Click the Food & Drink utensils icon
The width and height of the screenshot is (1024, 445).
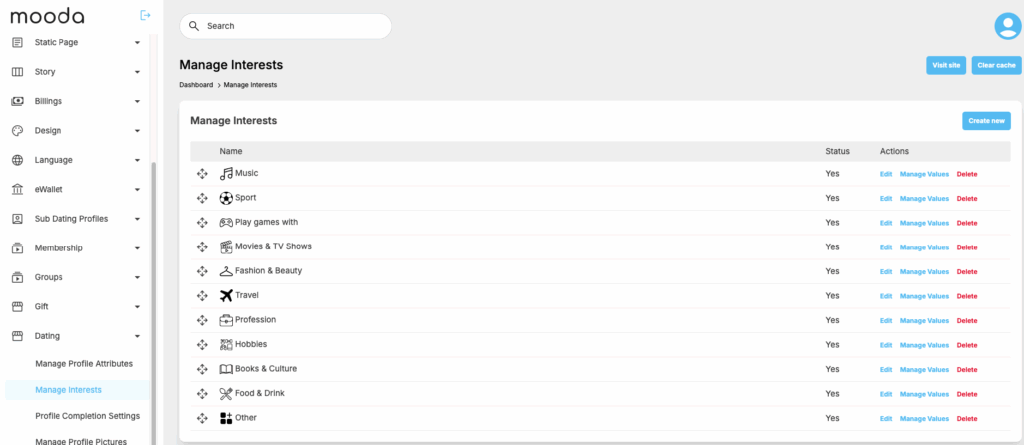(x=226, y=393)
